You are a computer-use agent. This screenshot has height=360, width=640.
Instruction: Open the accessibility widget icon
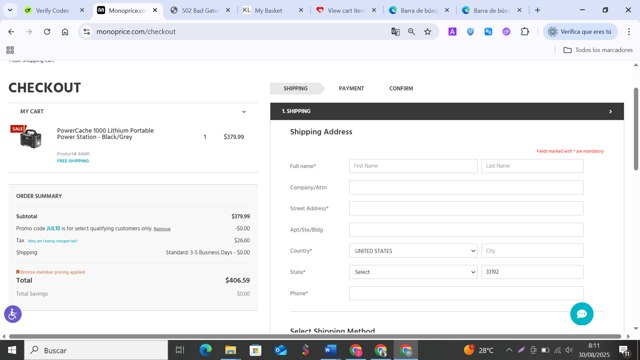pyautogui.click(x=13, y=314)
